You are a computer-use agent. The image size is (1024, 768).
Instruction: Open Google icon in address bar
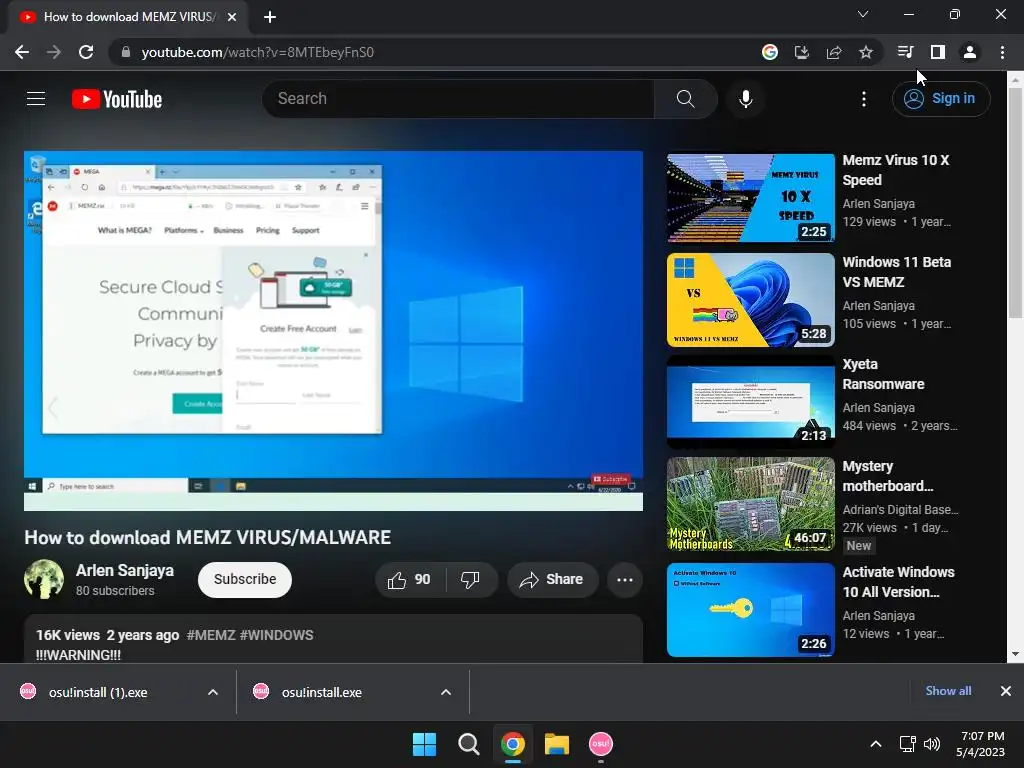770,52
